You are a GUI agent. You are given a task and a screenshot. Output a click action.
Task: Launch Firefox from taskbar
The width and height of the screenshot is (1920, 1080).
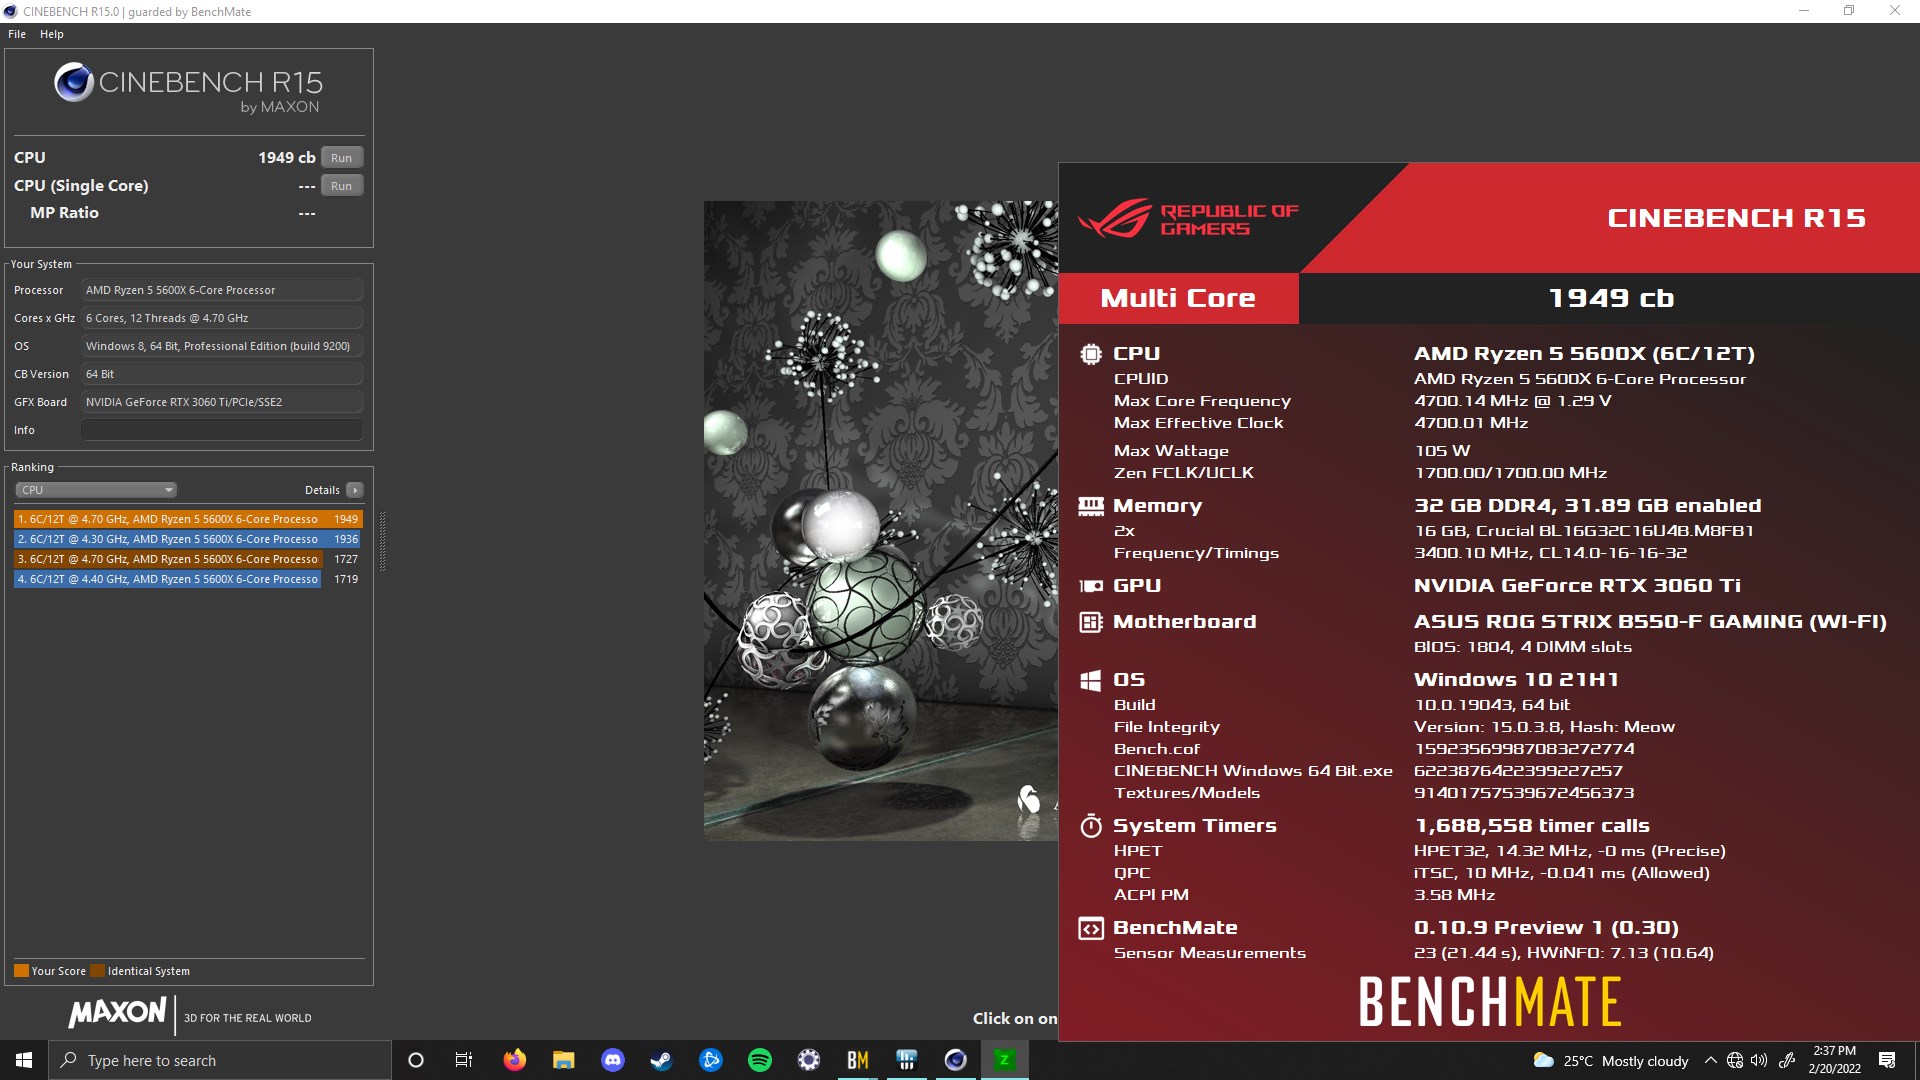coord(514,1060)
